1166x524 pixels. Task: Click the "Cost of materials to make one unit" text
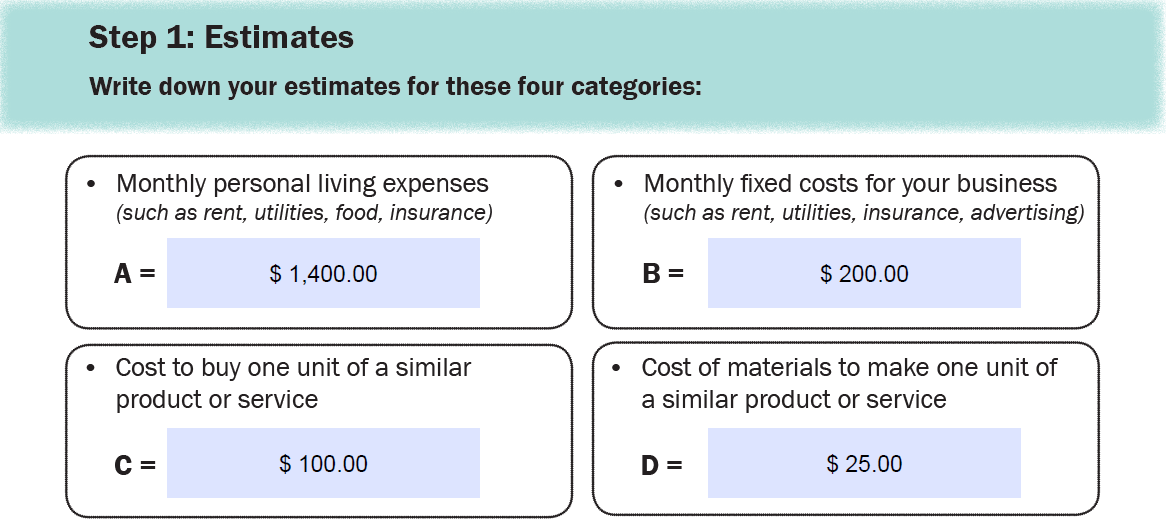849,368
